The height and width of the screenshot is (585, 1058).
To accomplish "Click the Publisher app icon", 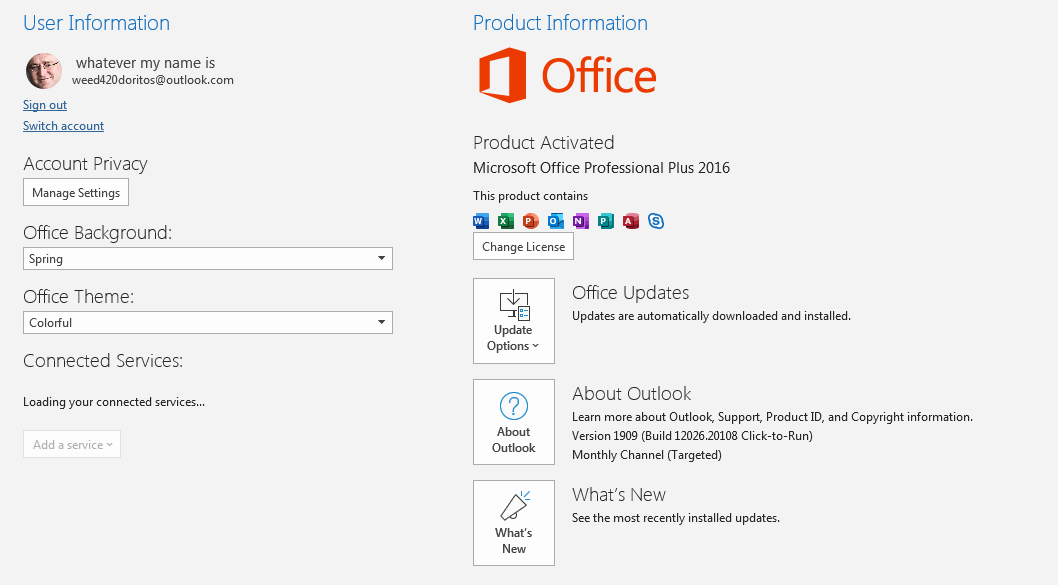I will click(x=606, y=221).
